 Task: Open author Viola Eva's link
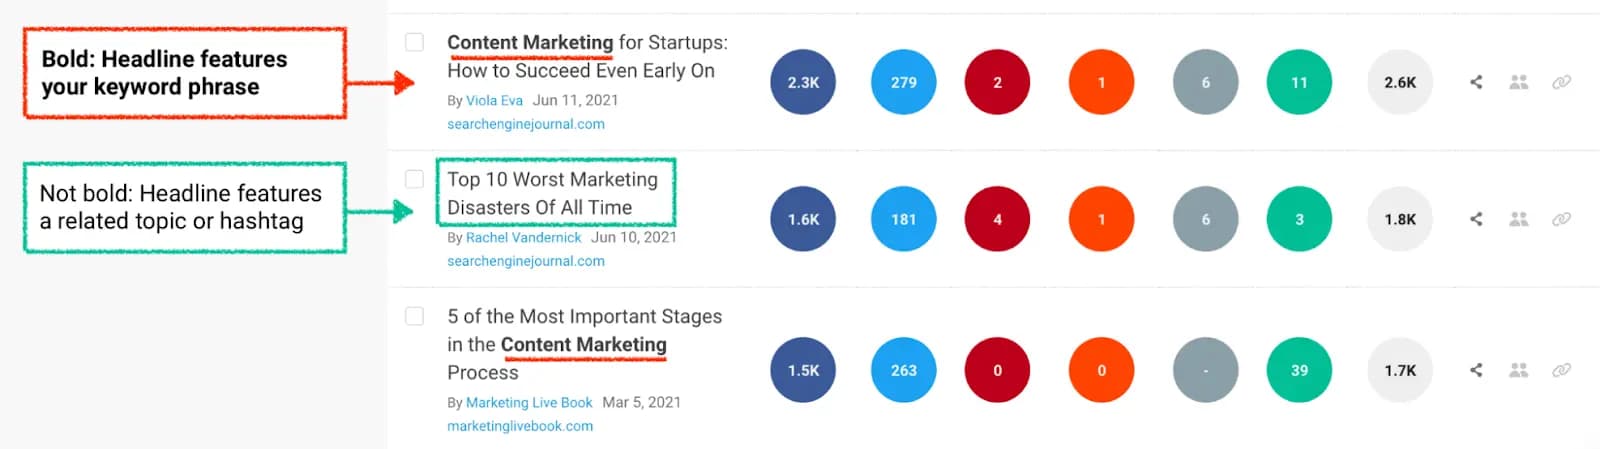pyautogui.click(x=494, y=100)
